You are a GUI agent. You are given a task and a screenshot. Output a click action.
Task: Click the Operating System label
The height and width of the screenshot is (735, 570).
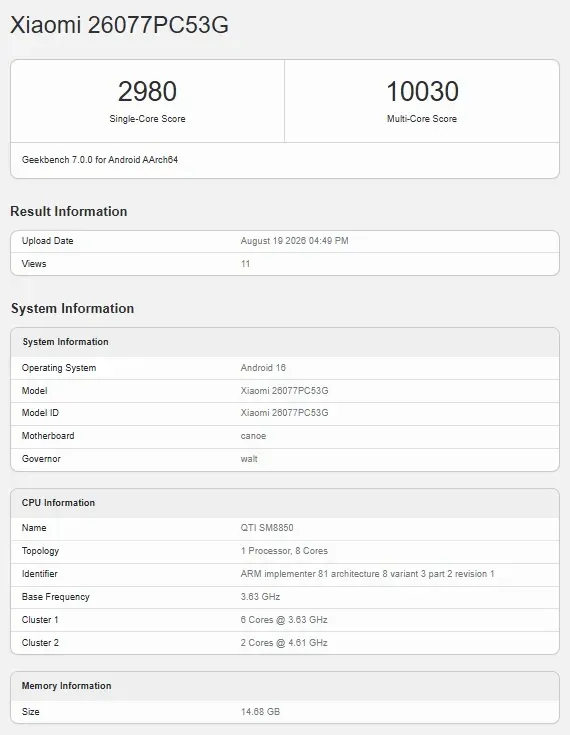tap(59, 368)
